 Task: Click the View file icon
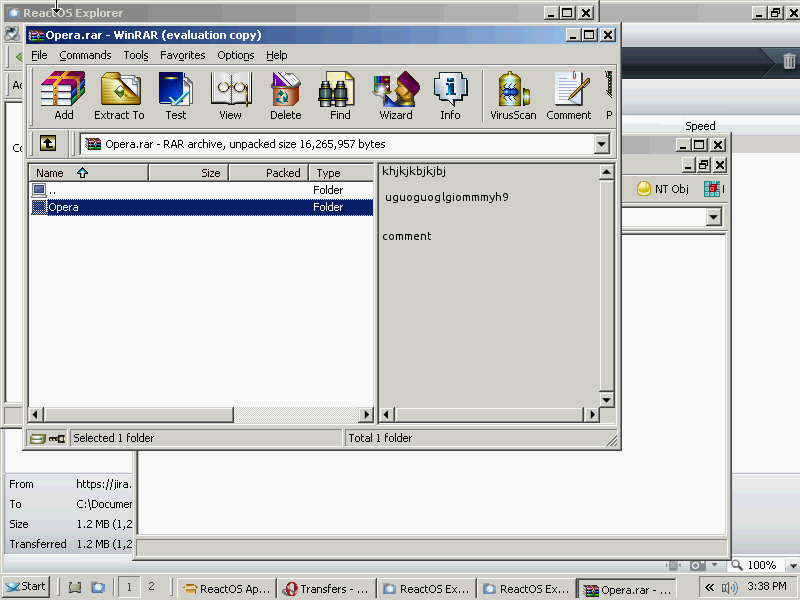[x=231, y=95]
